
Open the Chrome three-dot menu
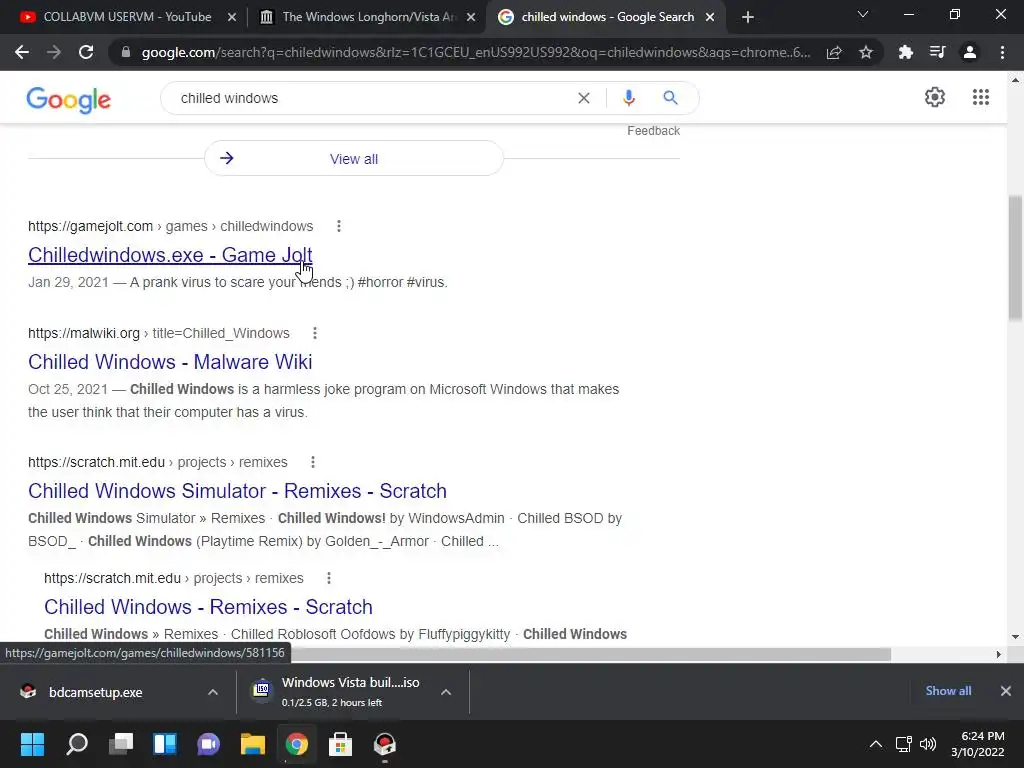1002,52
